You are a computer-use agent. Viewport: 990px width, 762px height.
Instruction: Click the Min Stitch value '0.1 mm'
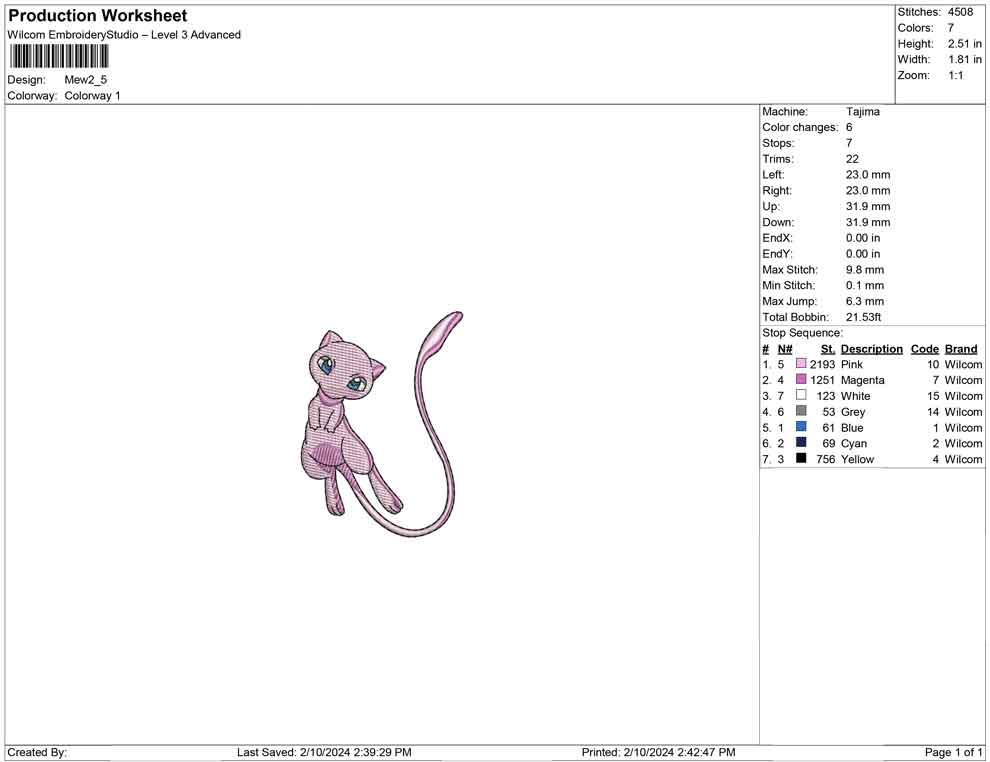click(x=865, y=285)
